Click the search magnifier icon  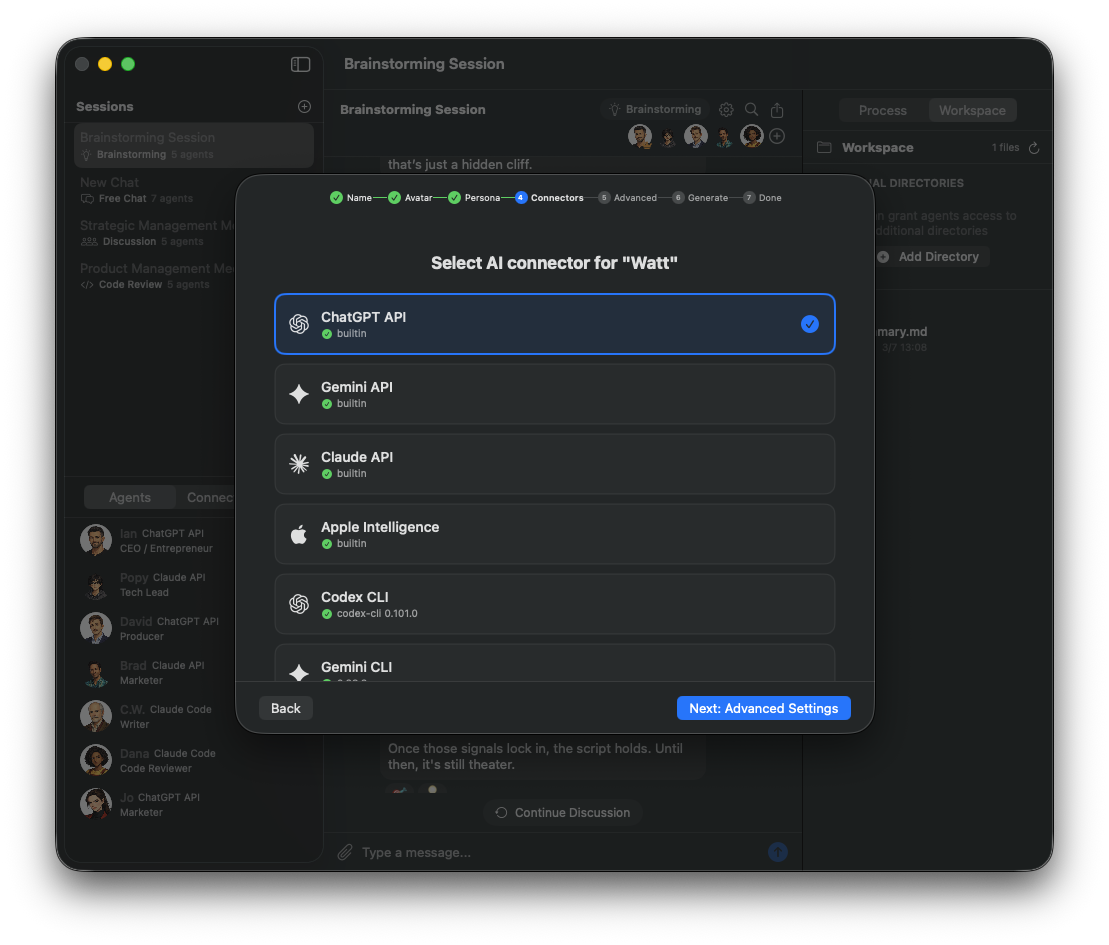click(751, 110)
